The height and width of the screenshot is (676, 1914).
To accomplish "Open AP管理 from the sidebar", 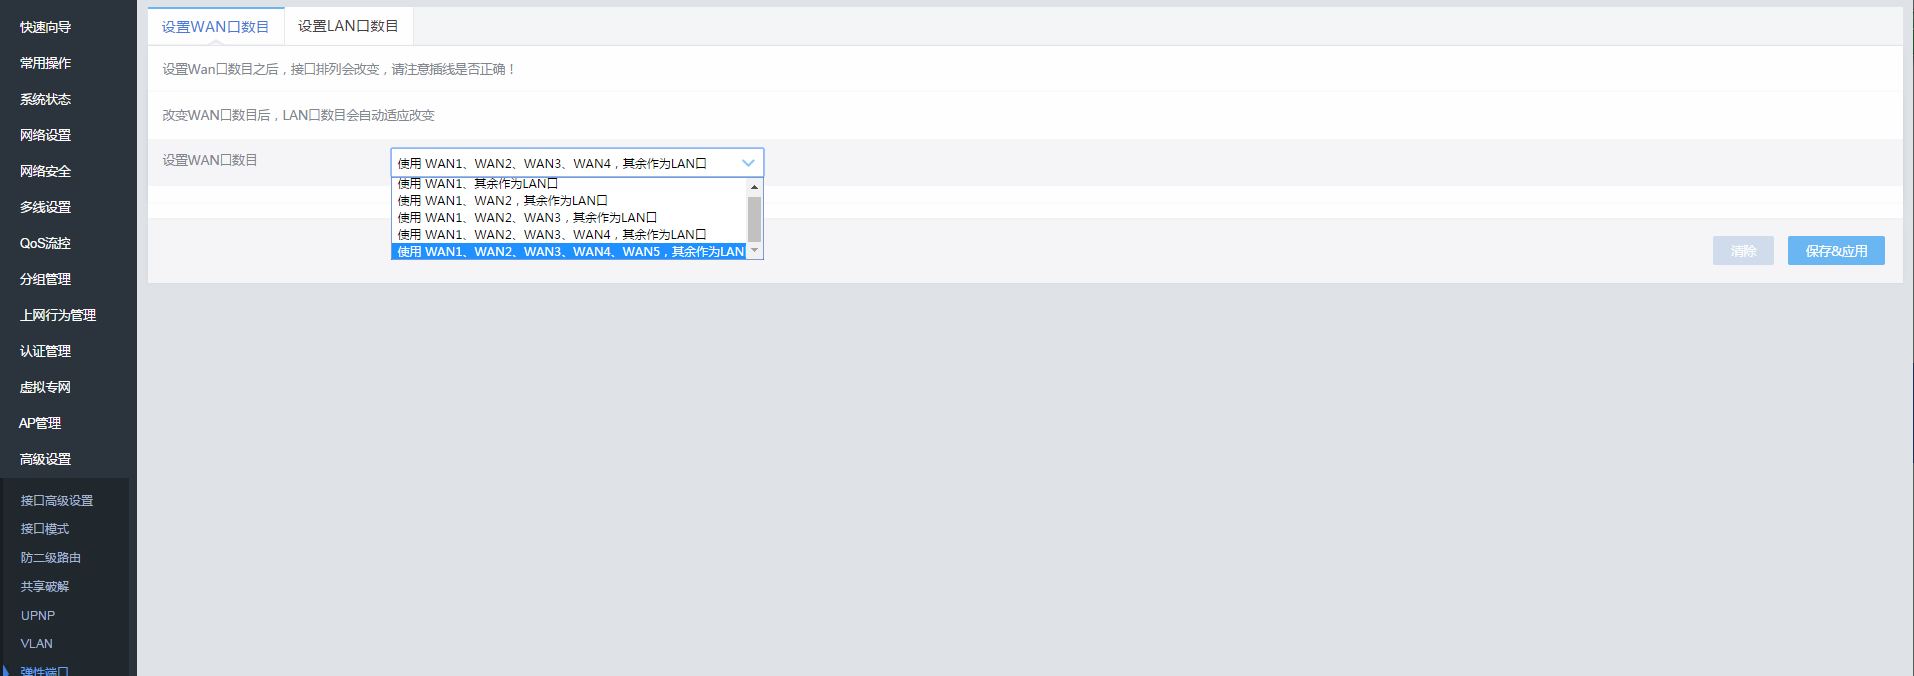I will point(40,423).
